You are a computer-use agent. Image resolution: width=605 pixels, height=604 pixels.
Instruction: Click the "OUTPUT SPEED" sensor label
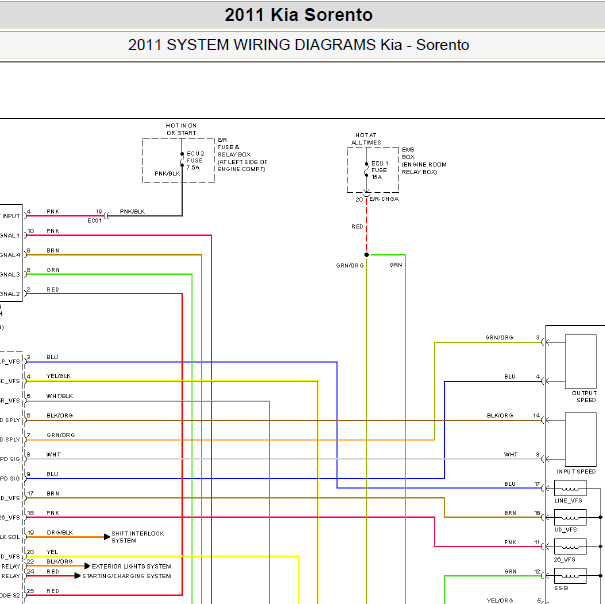point(584,396)
